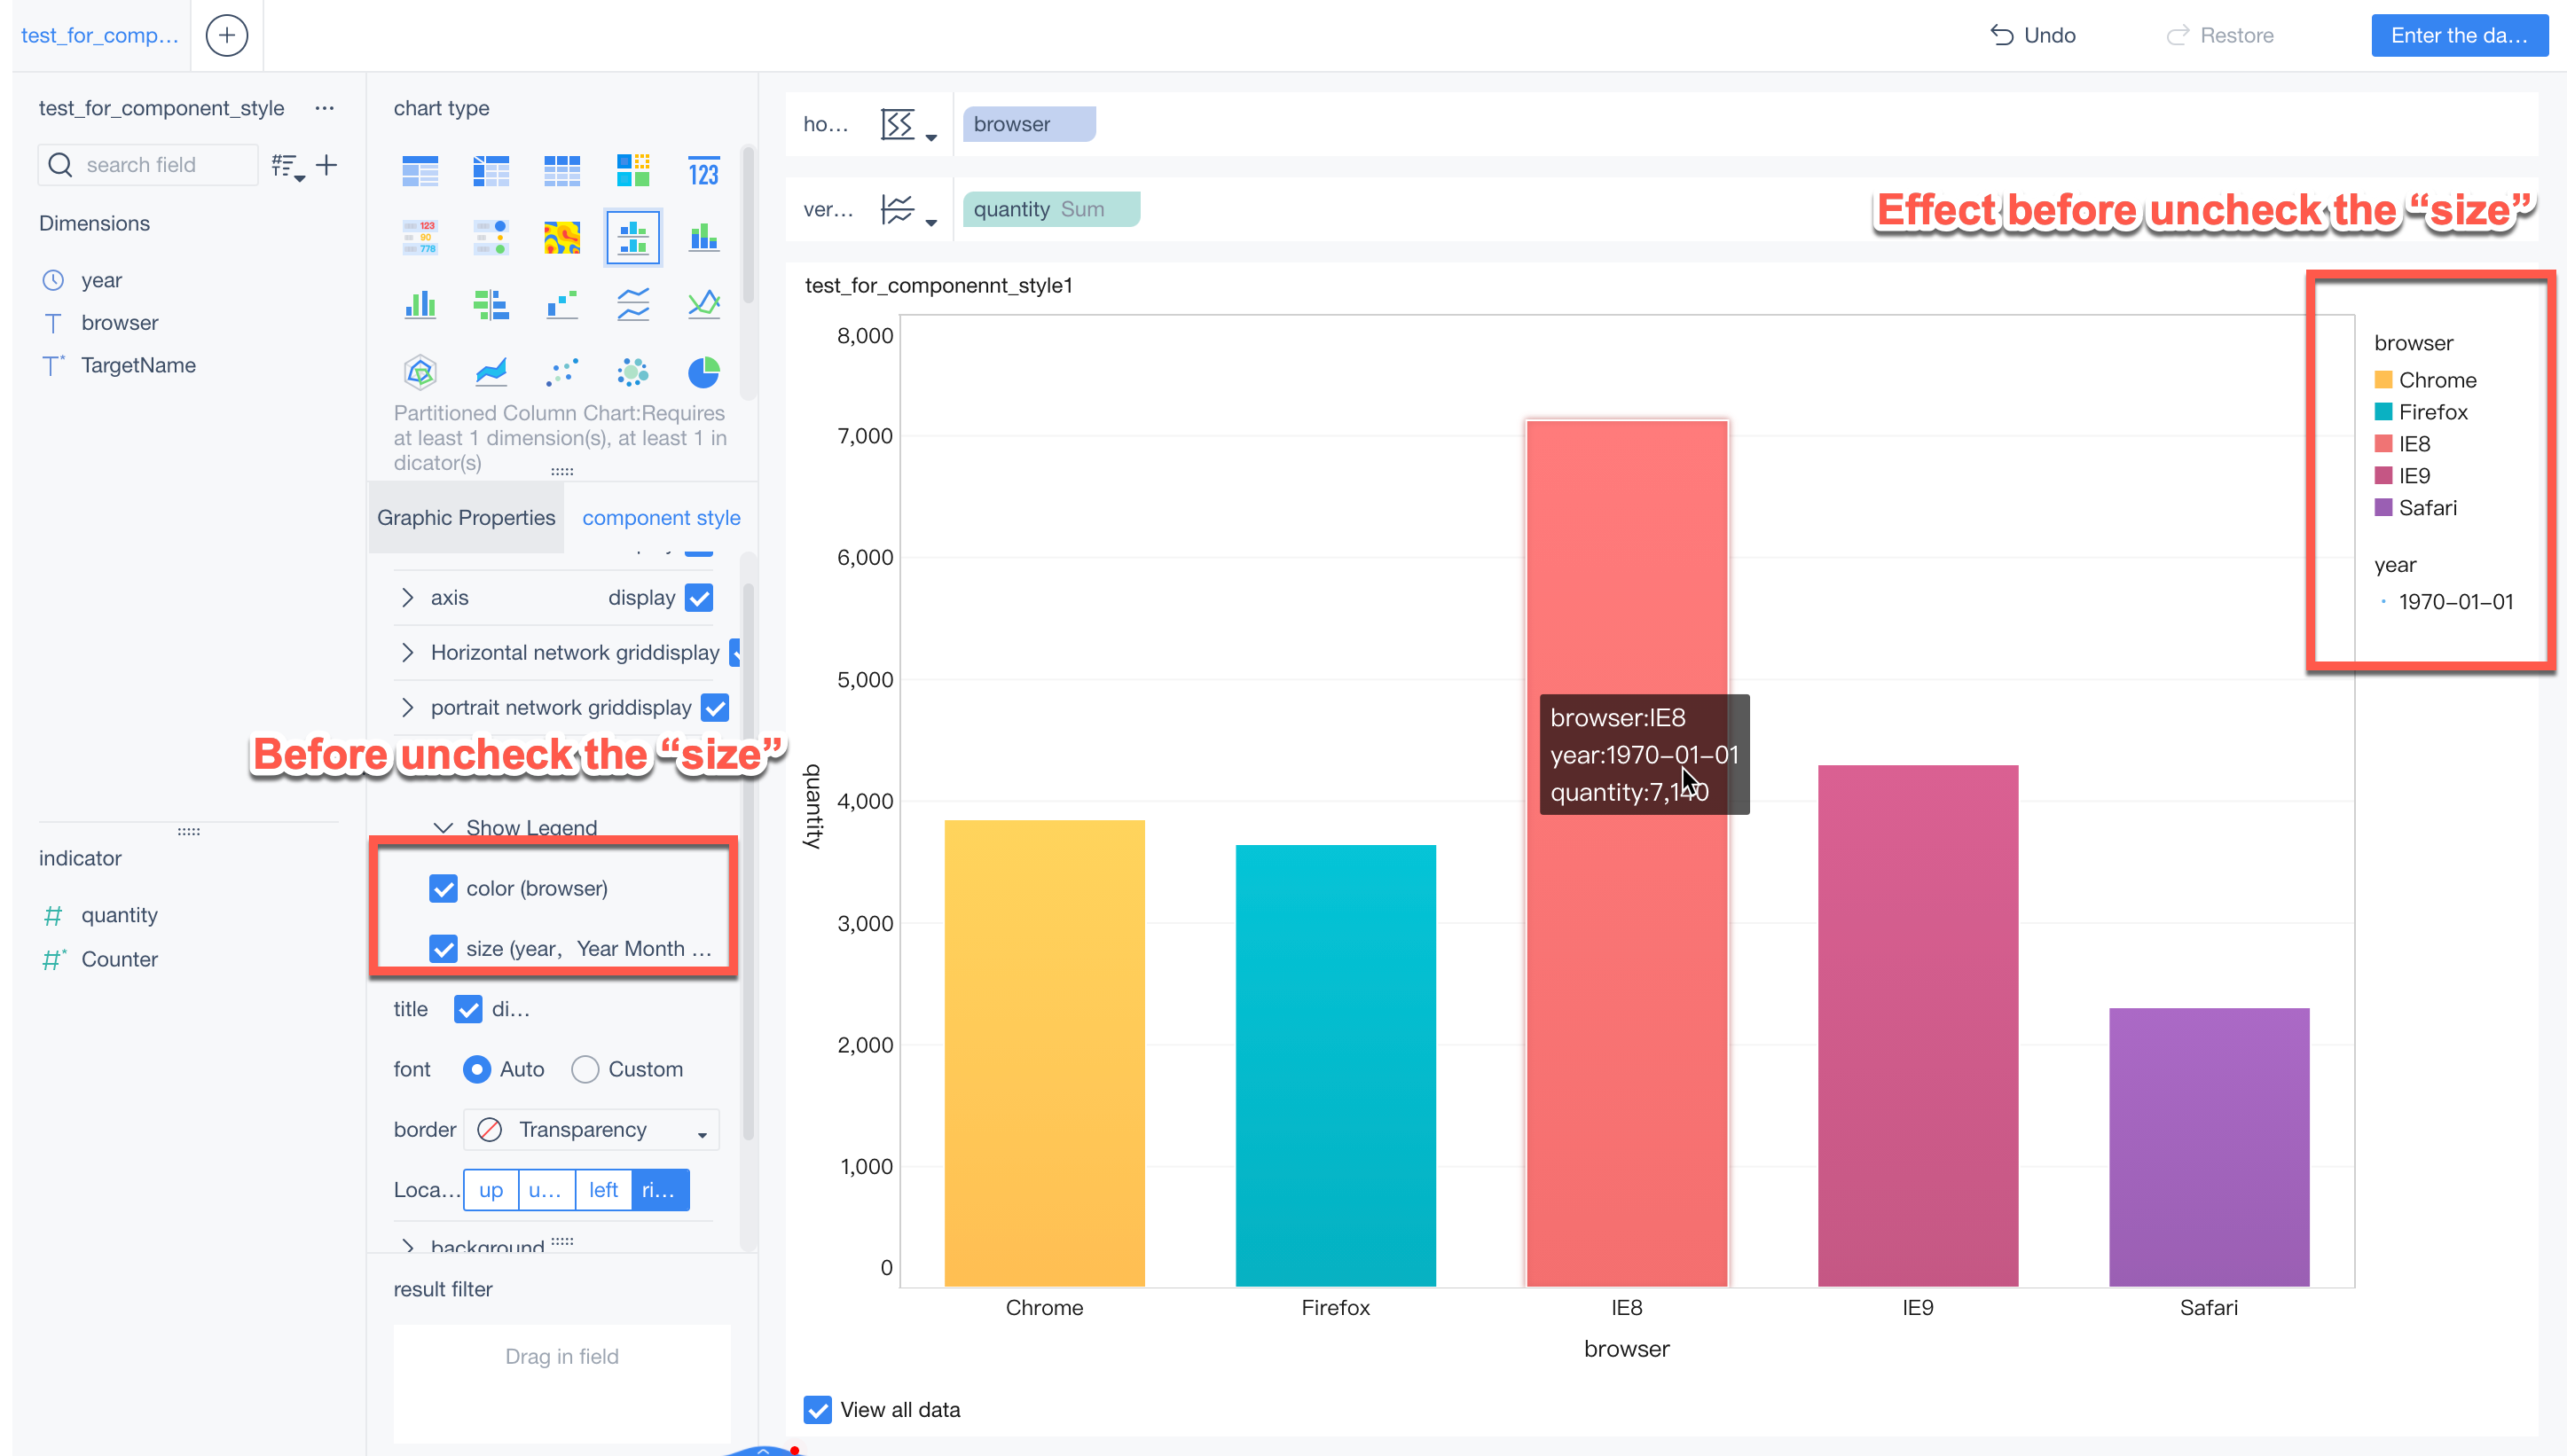Uncheck the color (browser) legend checkbox
The image size is (2567, 1456).
[443, 889]
